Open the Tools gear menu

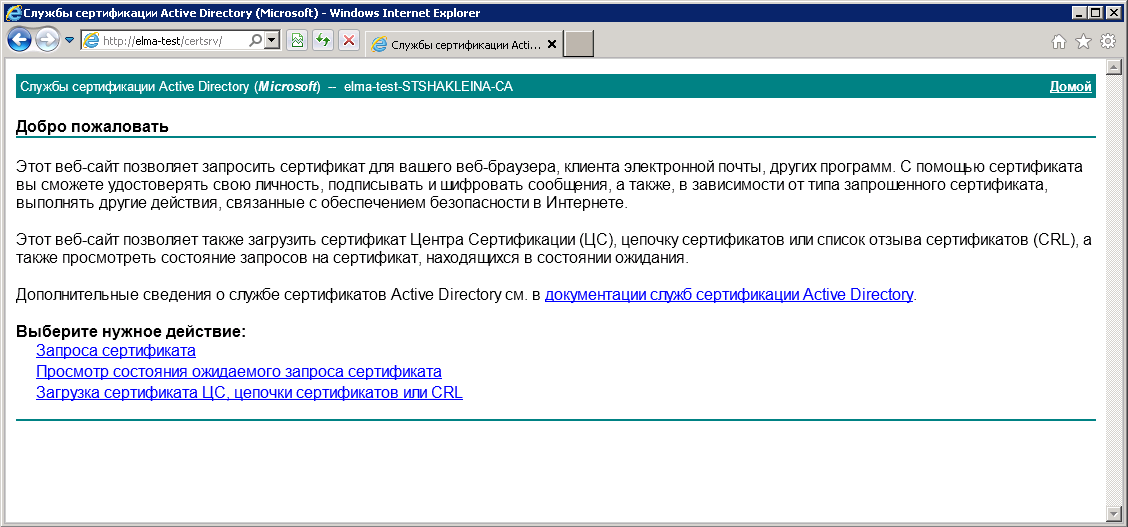(x=1107, y=41)
